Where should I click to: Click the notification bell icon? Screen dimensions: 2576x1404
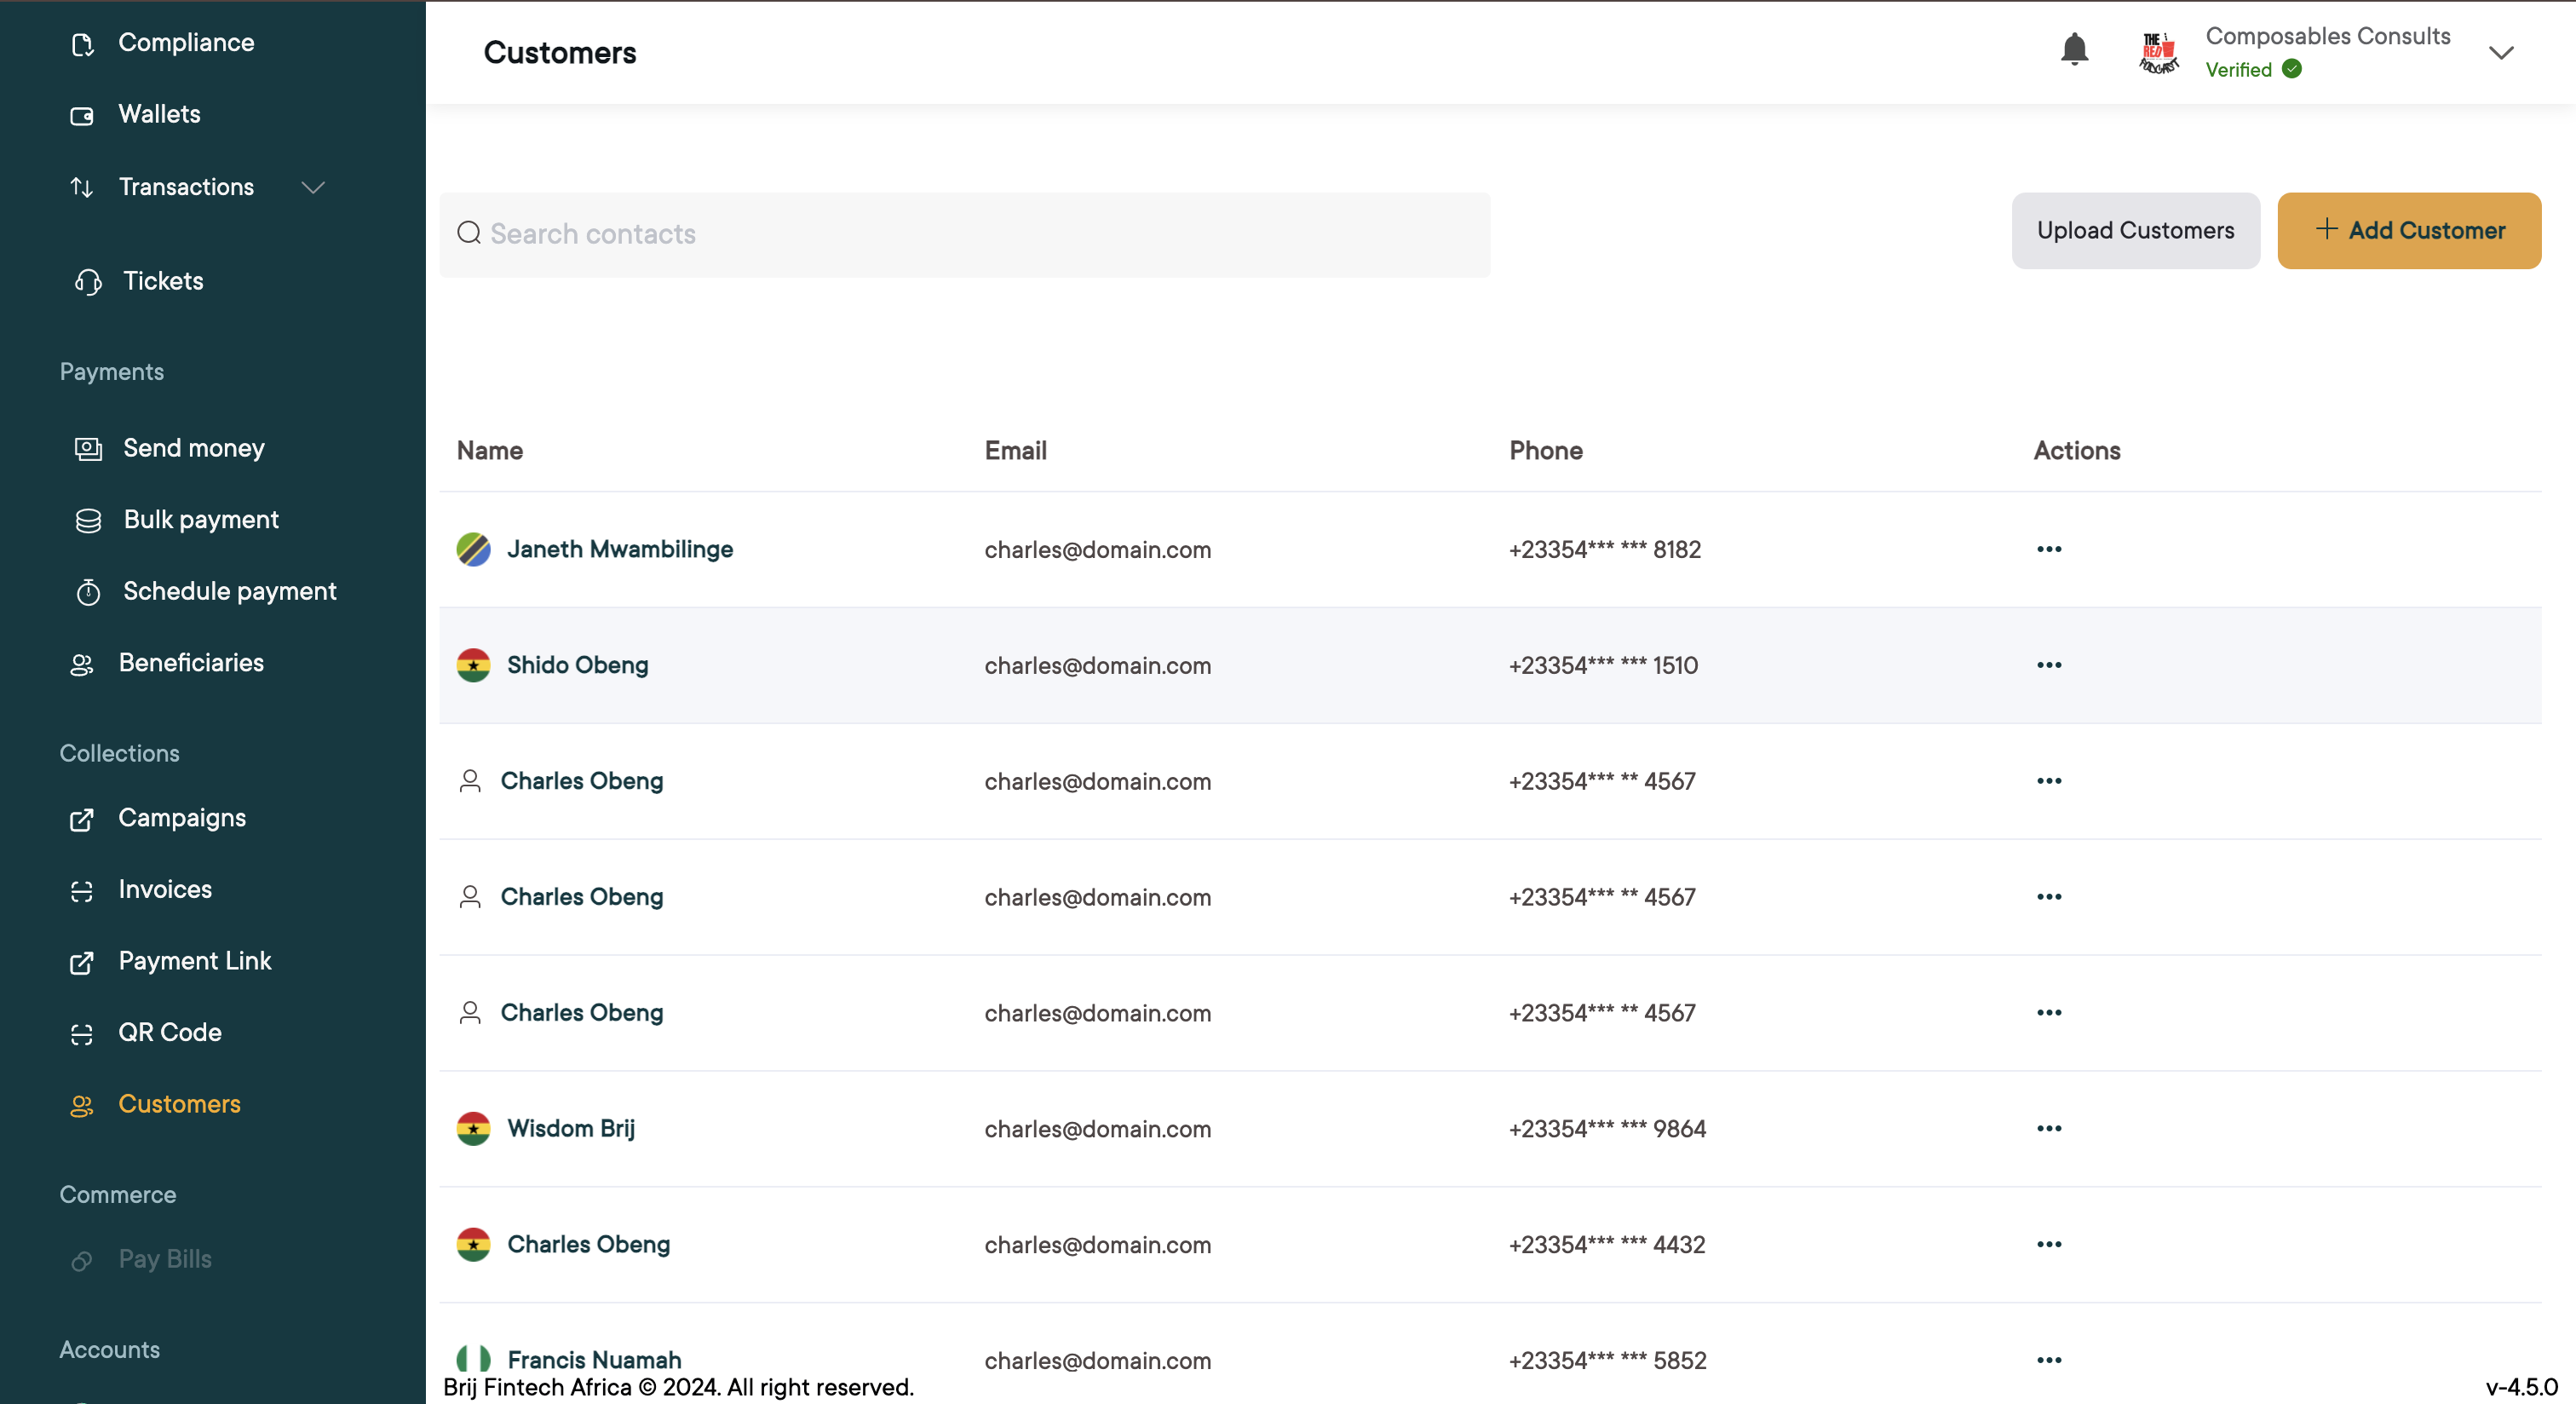click(2074, 50)
